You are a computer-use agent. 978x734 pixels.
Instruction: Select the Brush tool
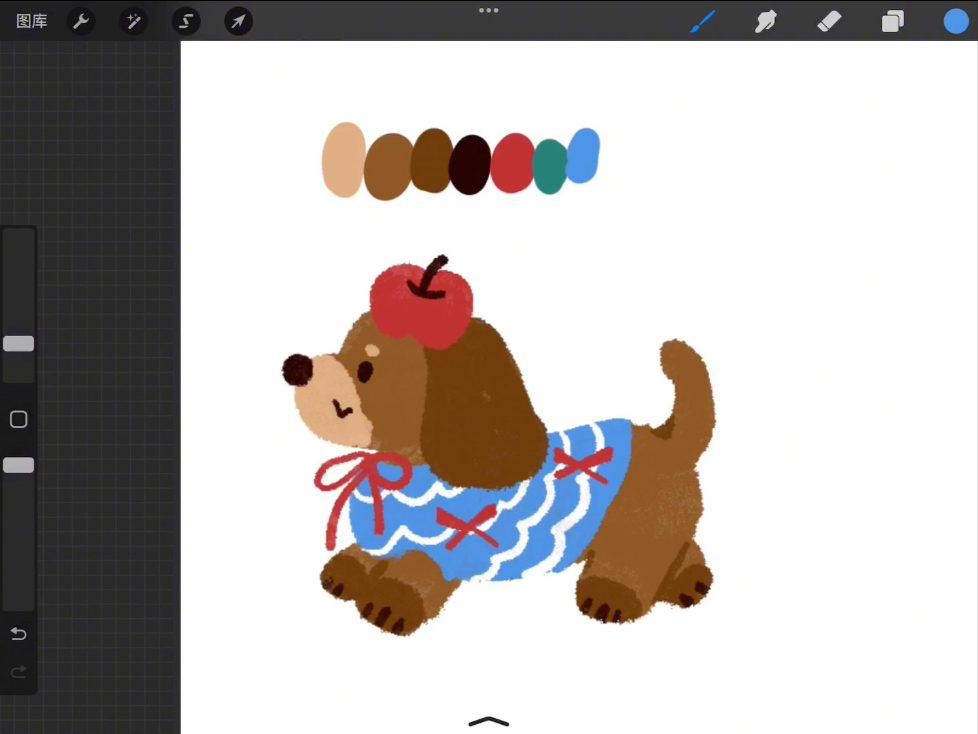703,21
